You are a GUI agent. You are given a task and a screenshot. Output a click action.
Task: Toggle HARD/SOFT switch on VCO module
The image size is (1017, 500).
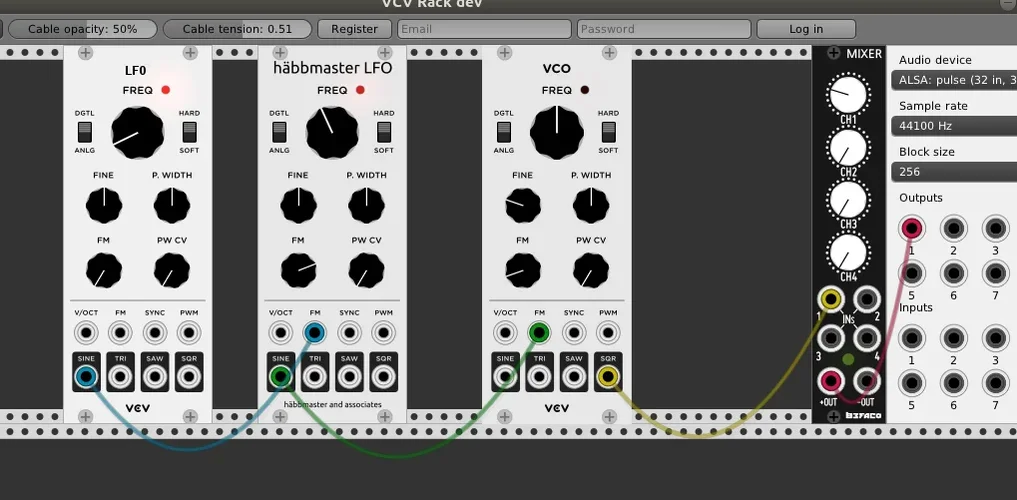(x=608, y=132)
